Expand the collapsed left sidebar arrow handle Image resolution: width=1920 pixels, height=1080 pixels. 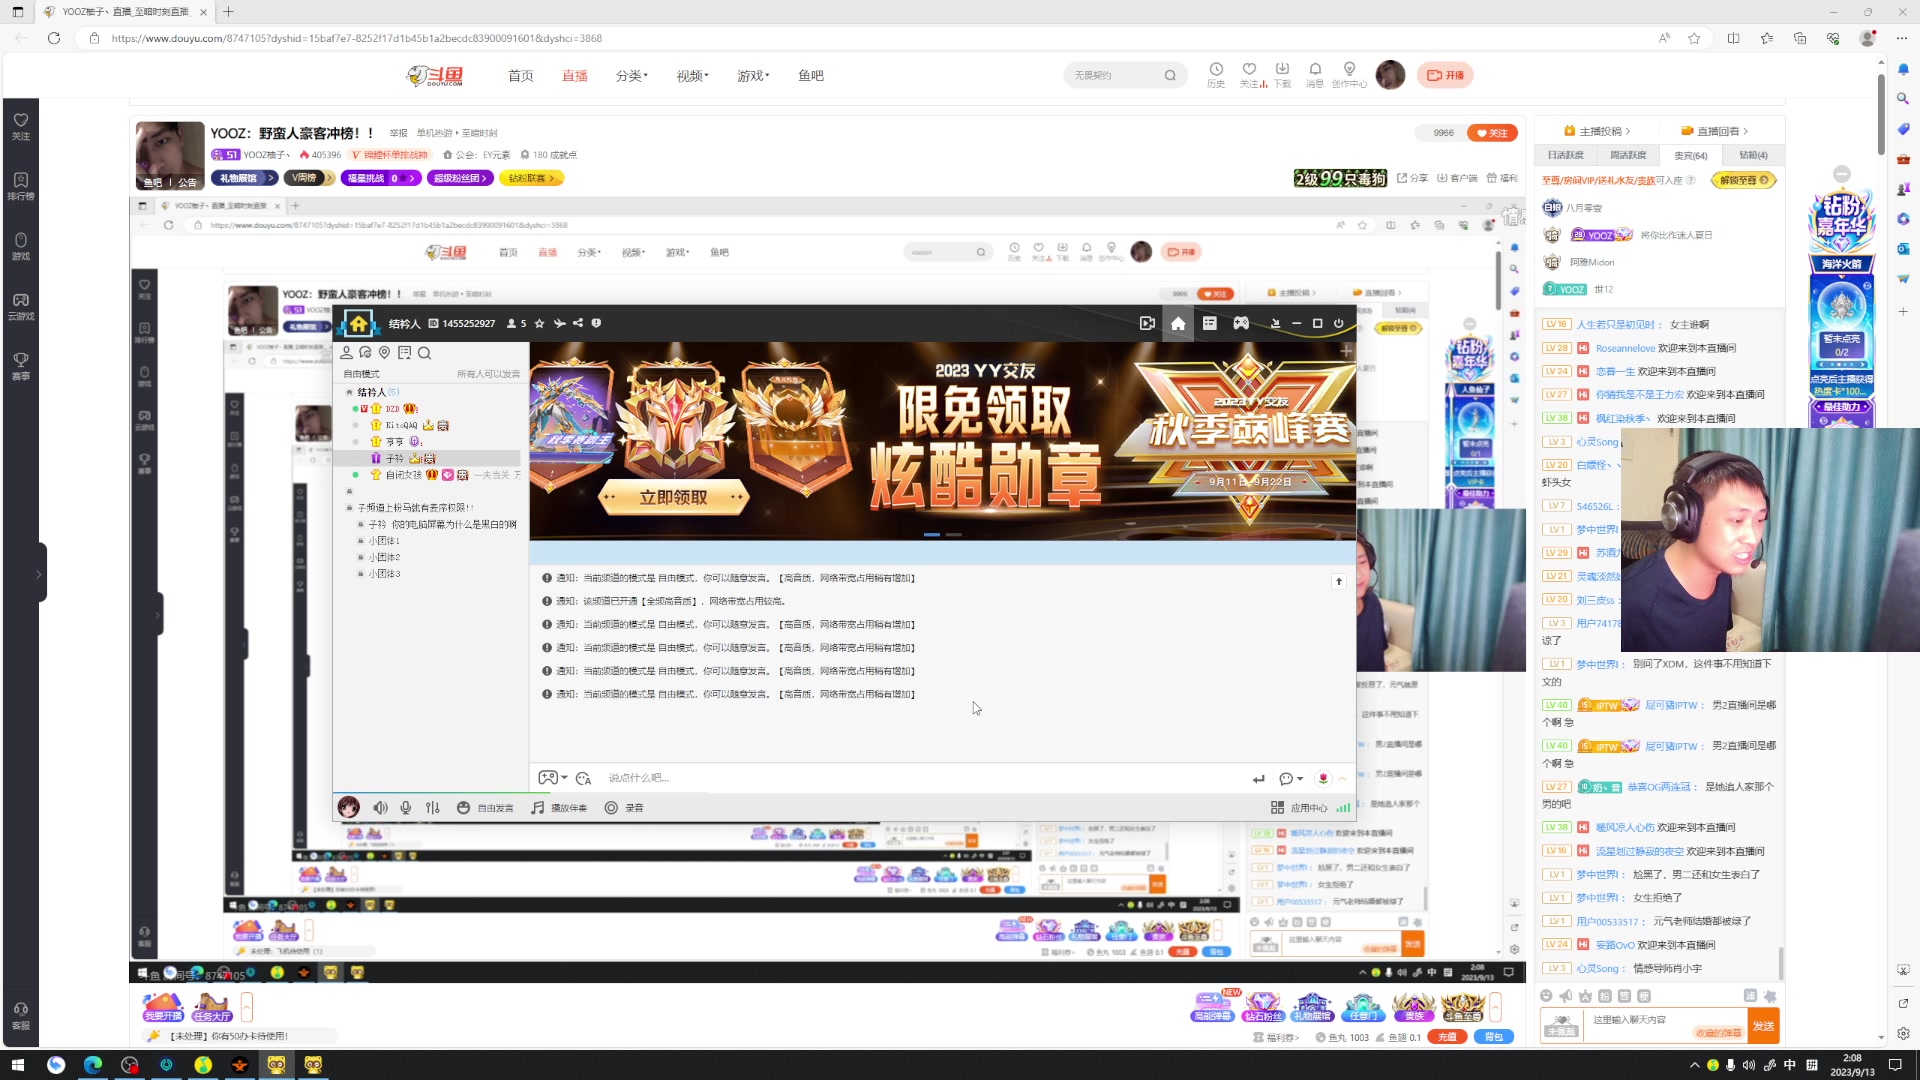point(39,574)
